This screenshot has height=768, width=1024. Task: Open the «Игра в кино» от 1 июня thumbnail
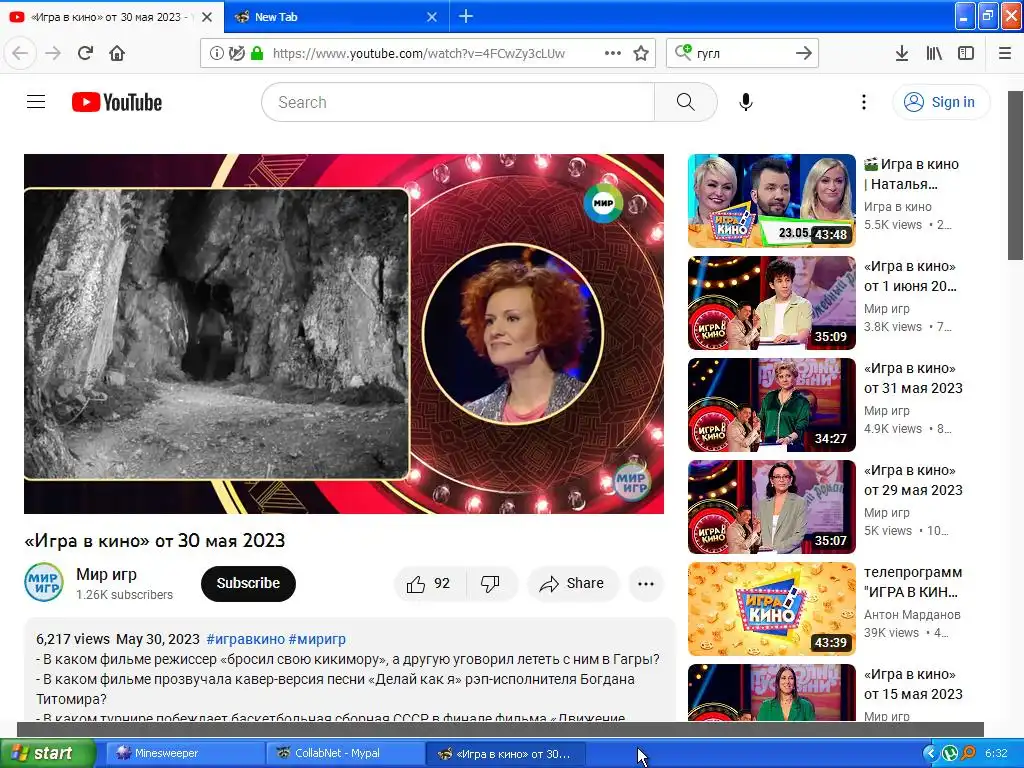(771, 303)
